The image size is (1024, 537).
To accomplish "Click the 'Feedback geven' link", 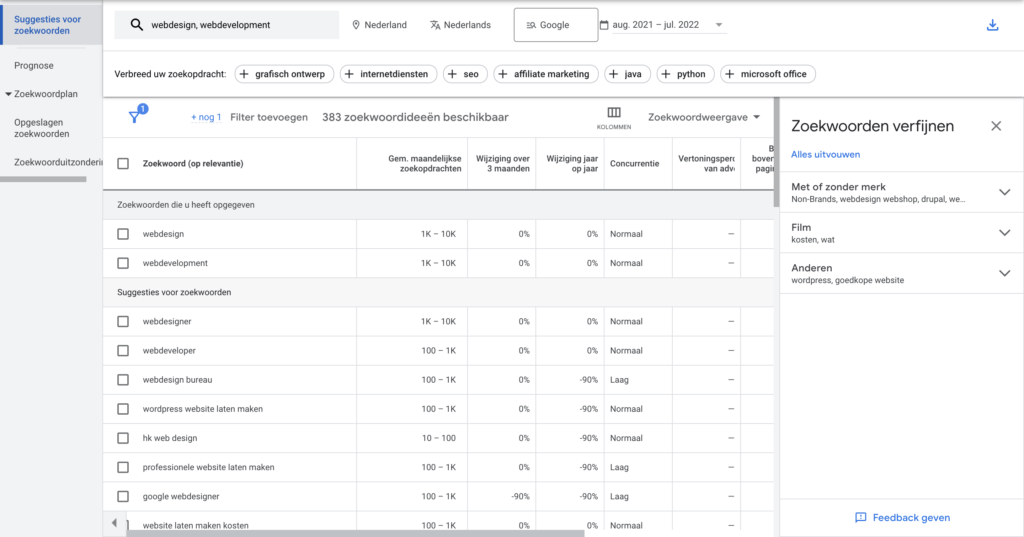I will [911, 517].
